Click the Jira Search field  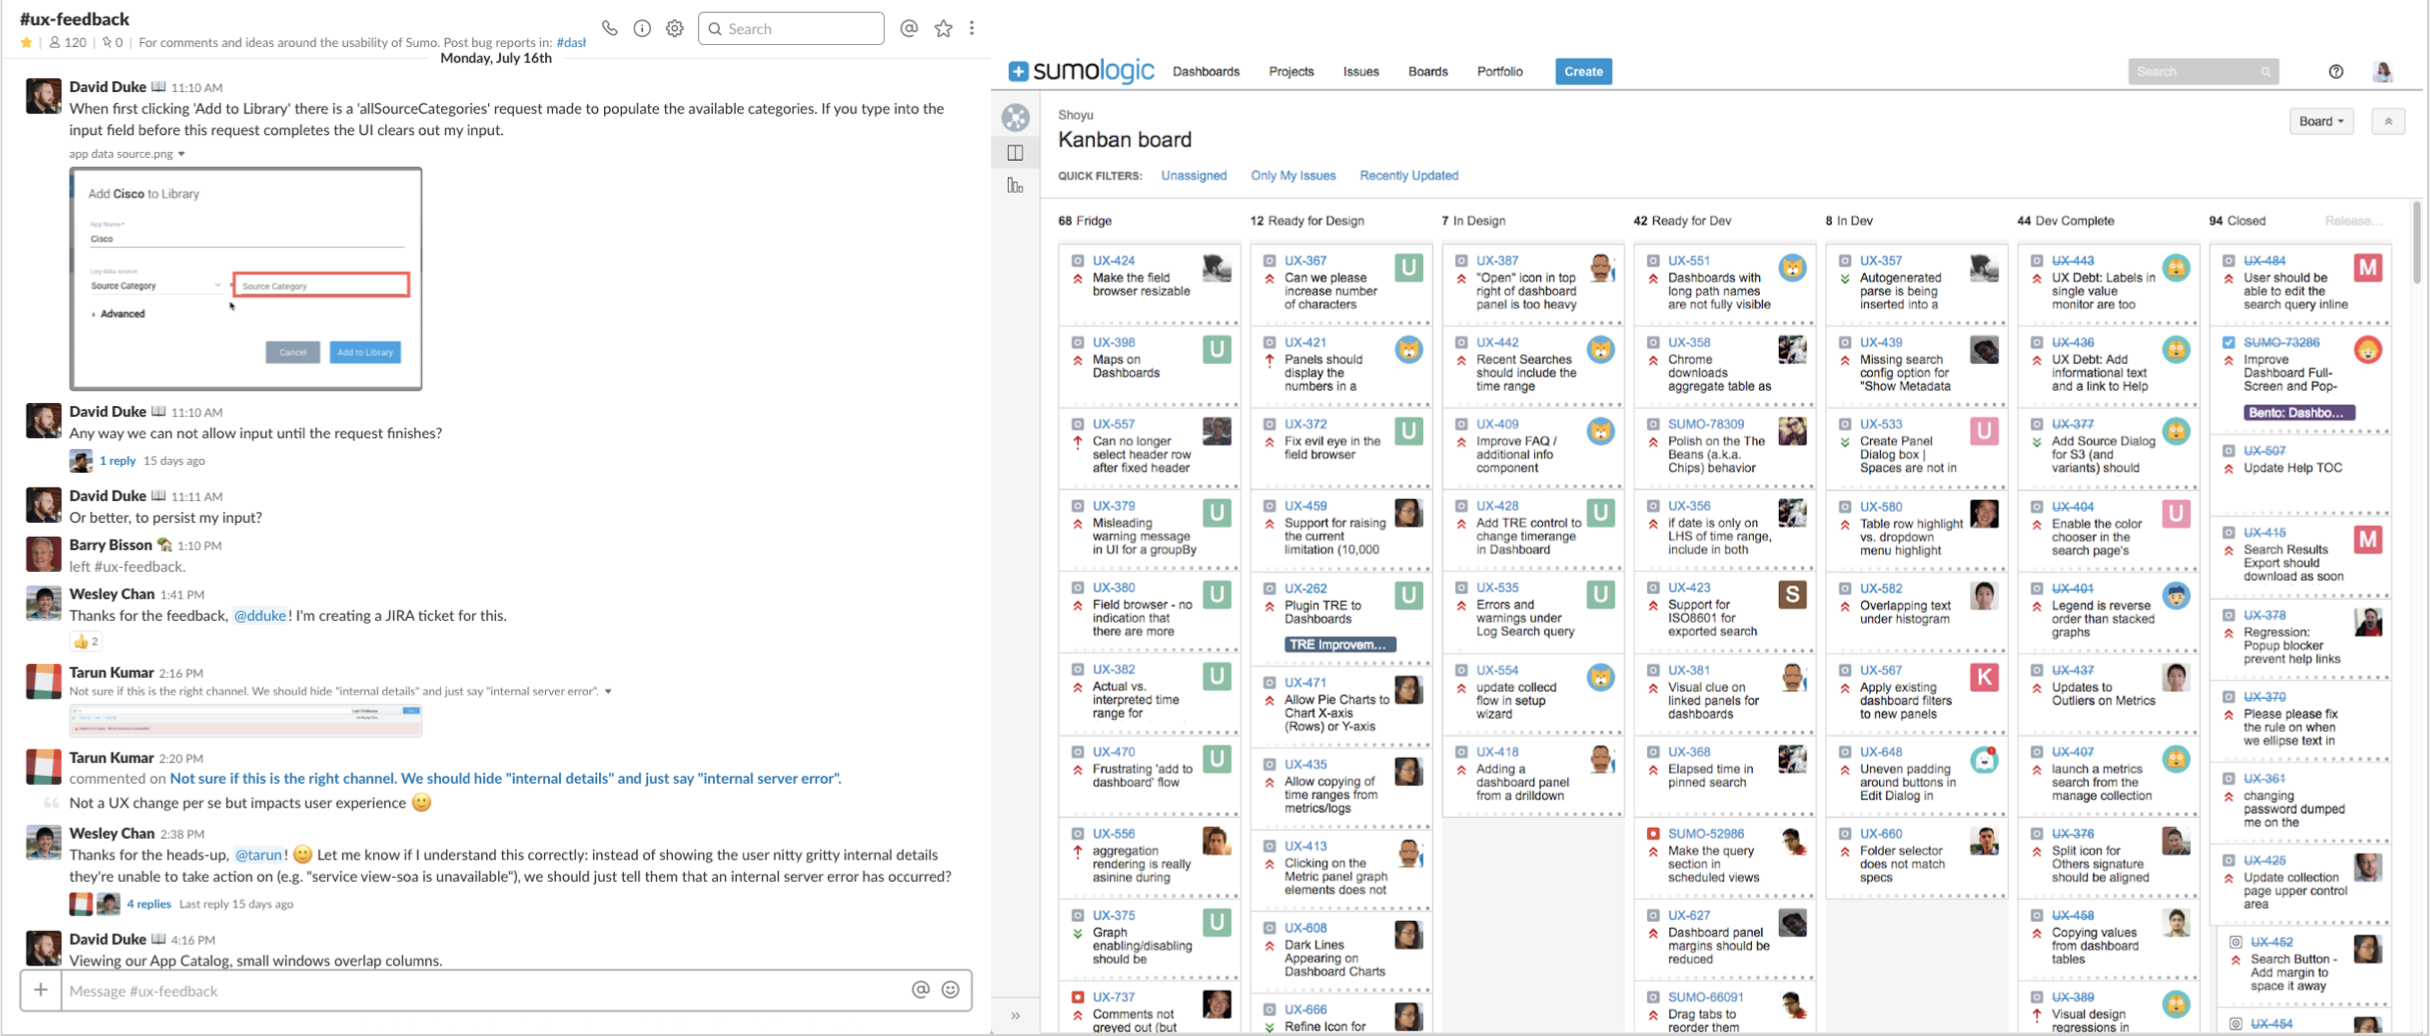coord(2203,71)
